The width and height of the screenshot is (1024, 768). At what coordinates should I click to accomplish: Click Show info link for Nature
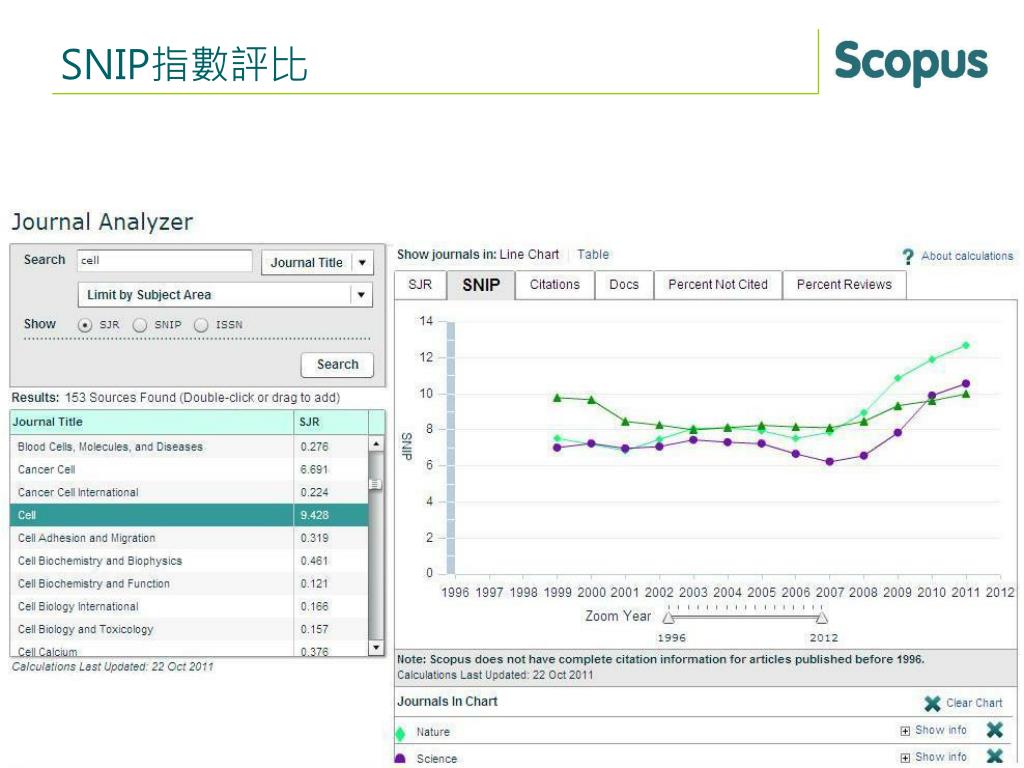click(940, 730)
